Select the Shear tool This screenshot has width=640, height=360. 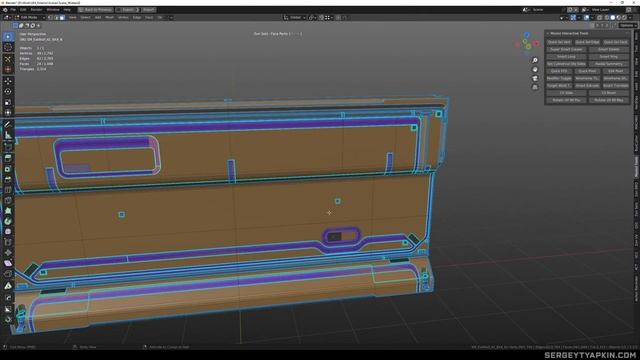8,264
